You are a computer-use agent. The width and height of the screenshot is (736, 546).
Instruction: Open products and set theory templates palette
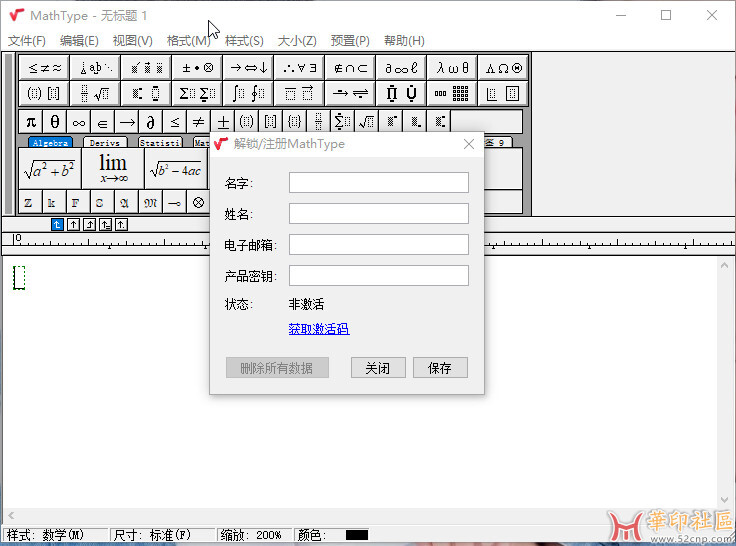(x=401, y=93)
